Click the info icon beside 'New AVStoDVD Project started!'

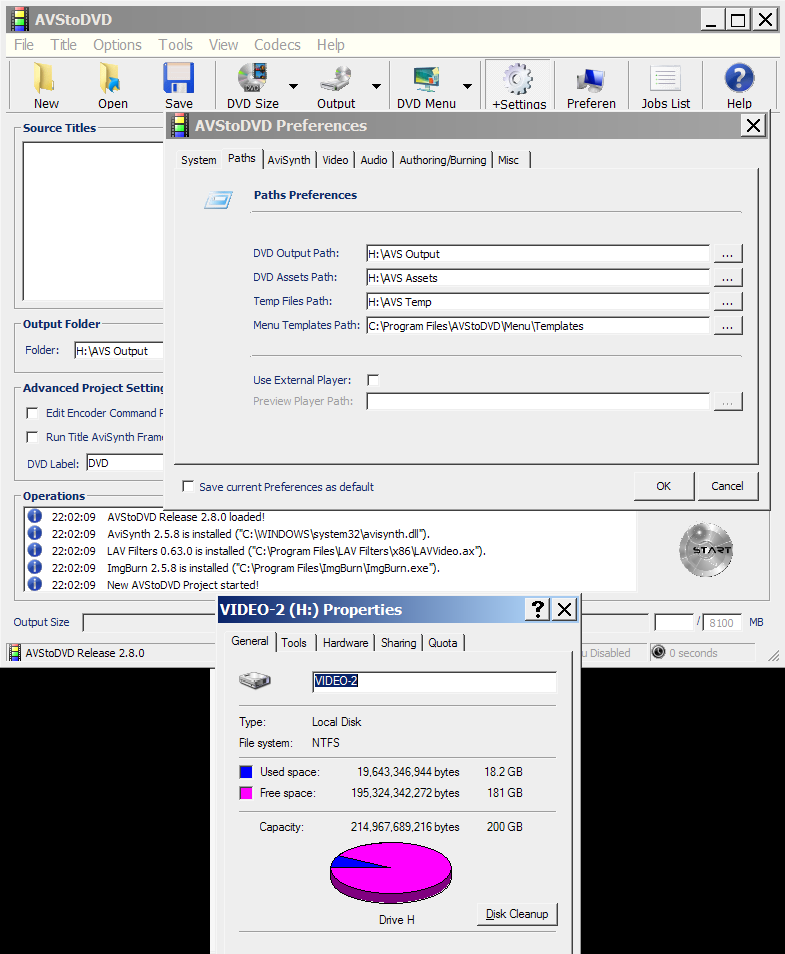(x=35, y=584)
